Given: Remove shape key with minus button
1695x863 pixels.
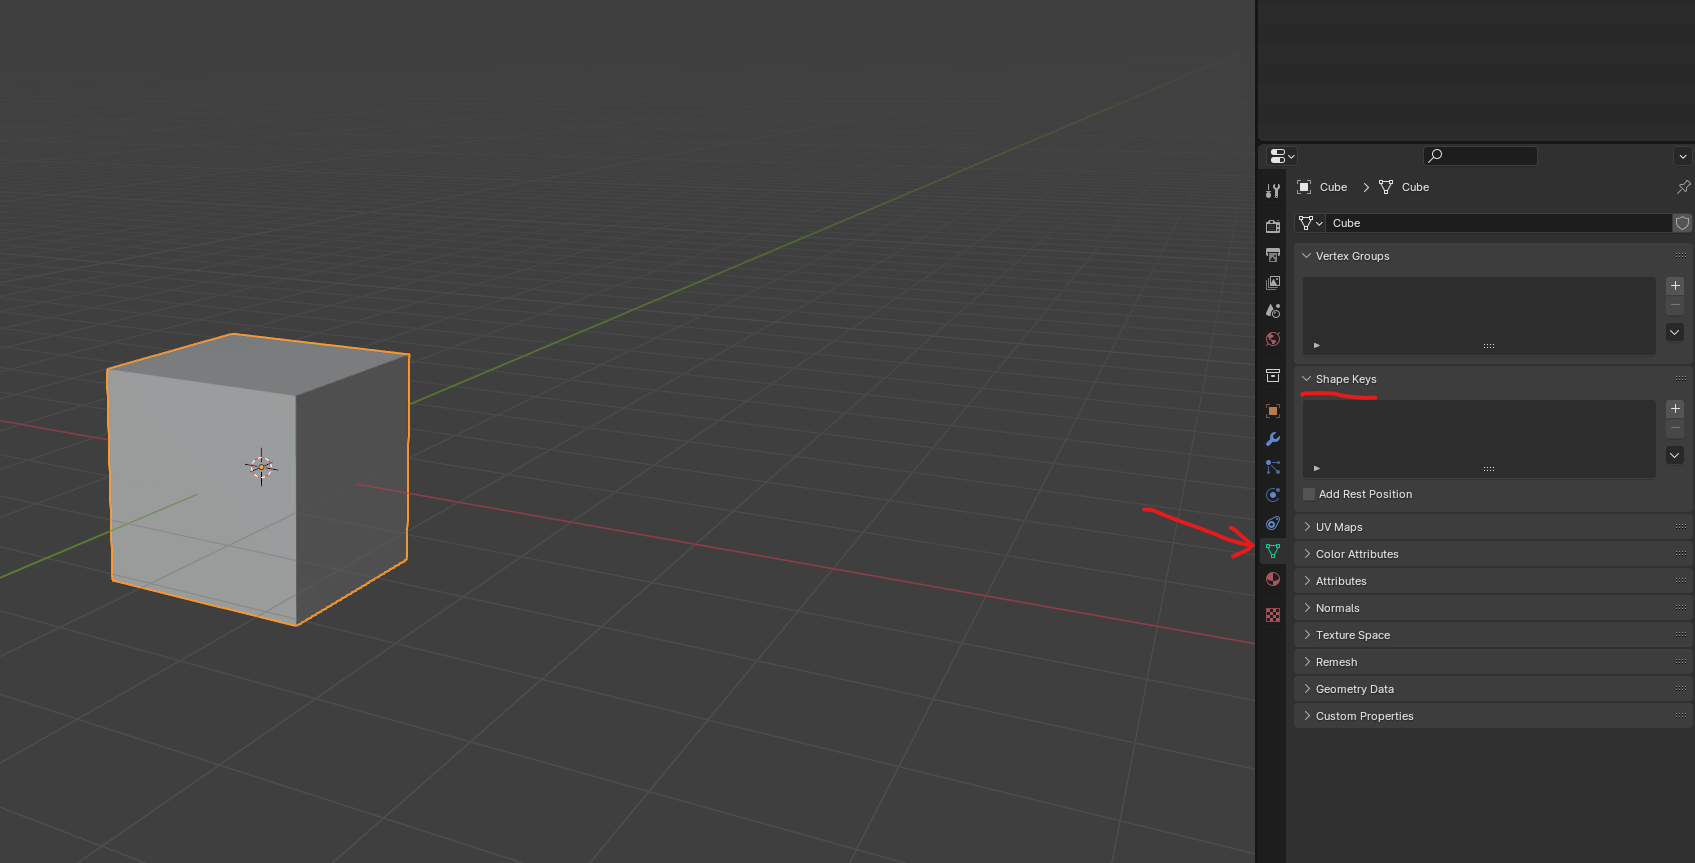Looking at the screenshot, I should [1675, 428].
